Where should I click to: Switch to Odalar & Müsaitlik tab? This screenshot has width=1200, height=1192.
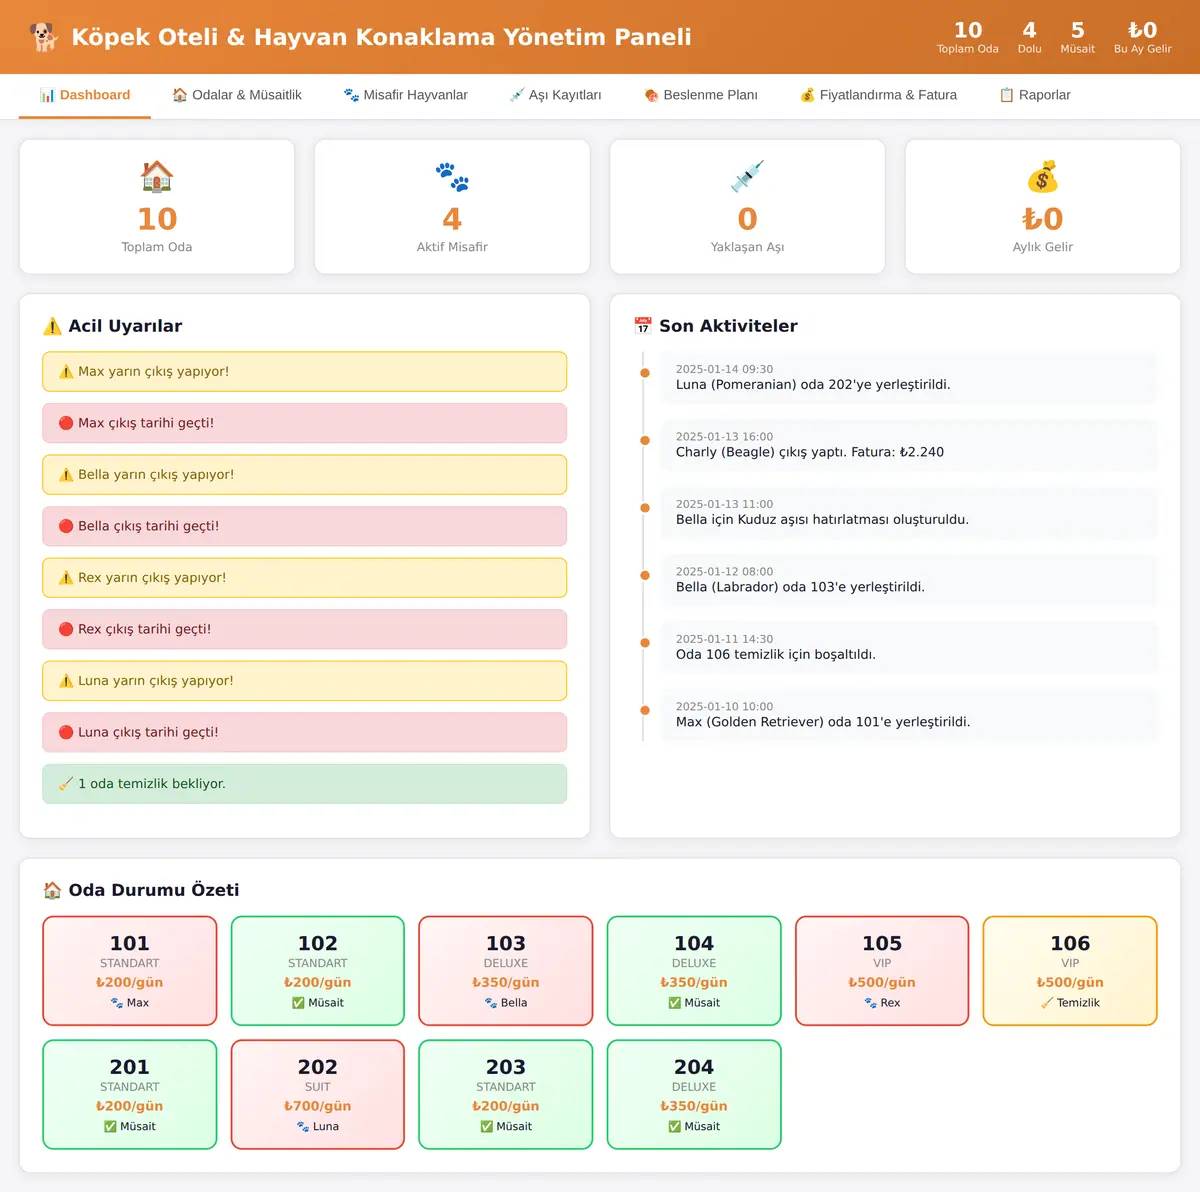tap(237, 95)
